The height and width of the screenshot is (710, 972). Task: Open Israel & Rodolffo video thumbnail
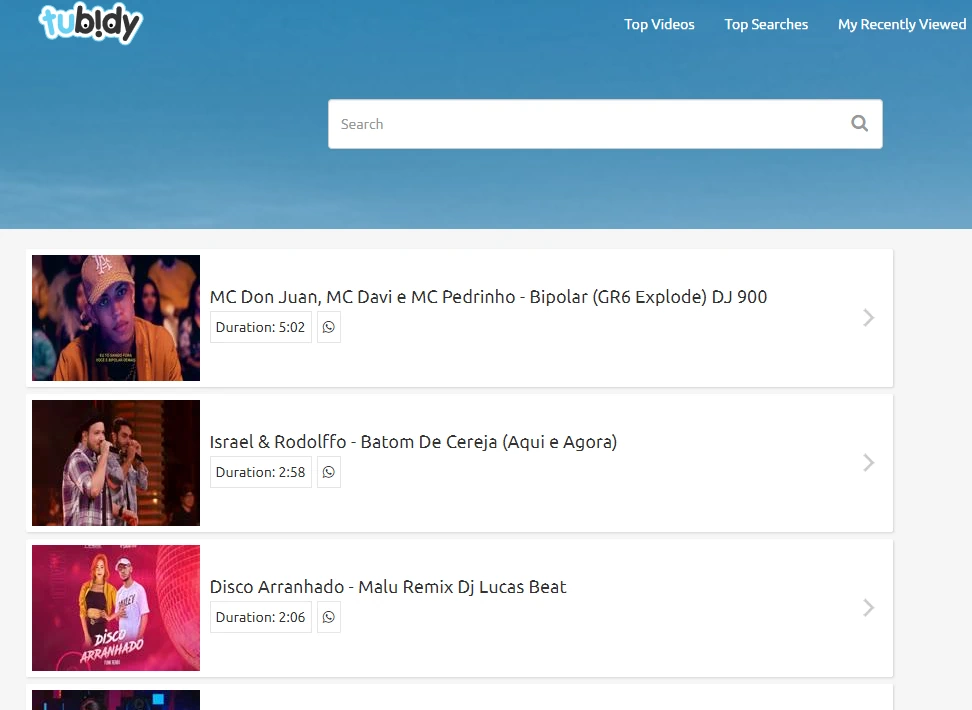[x=116, y=463]
